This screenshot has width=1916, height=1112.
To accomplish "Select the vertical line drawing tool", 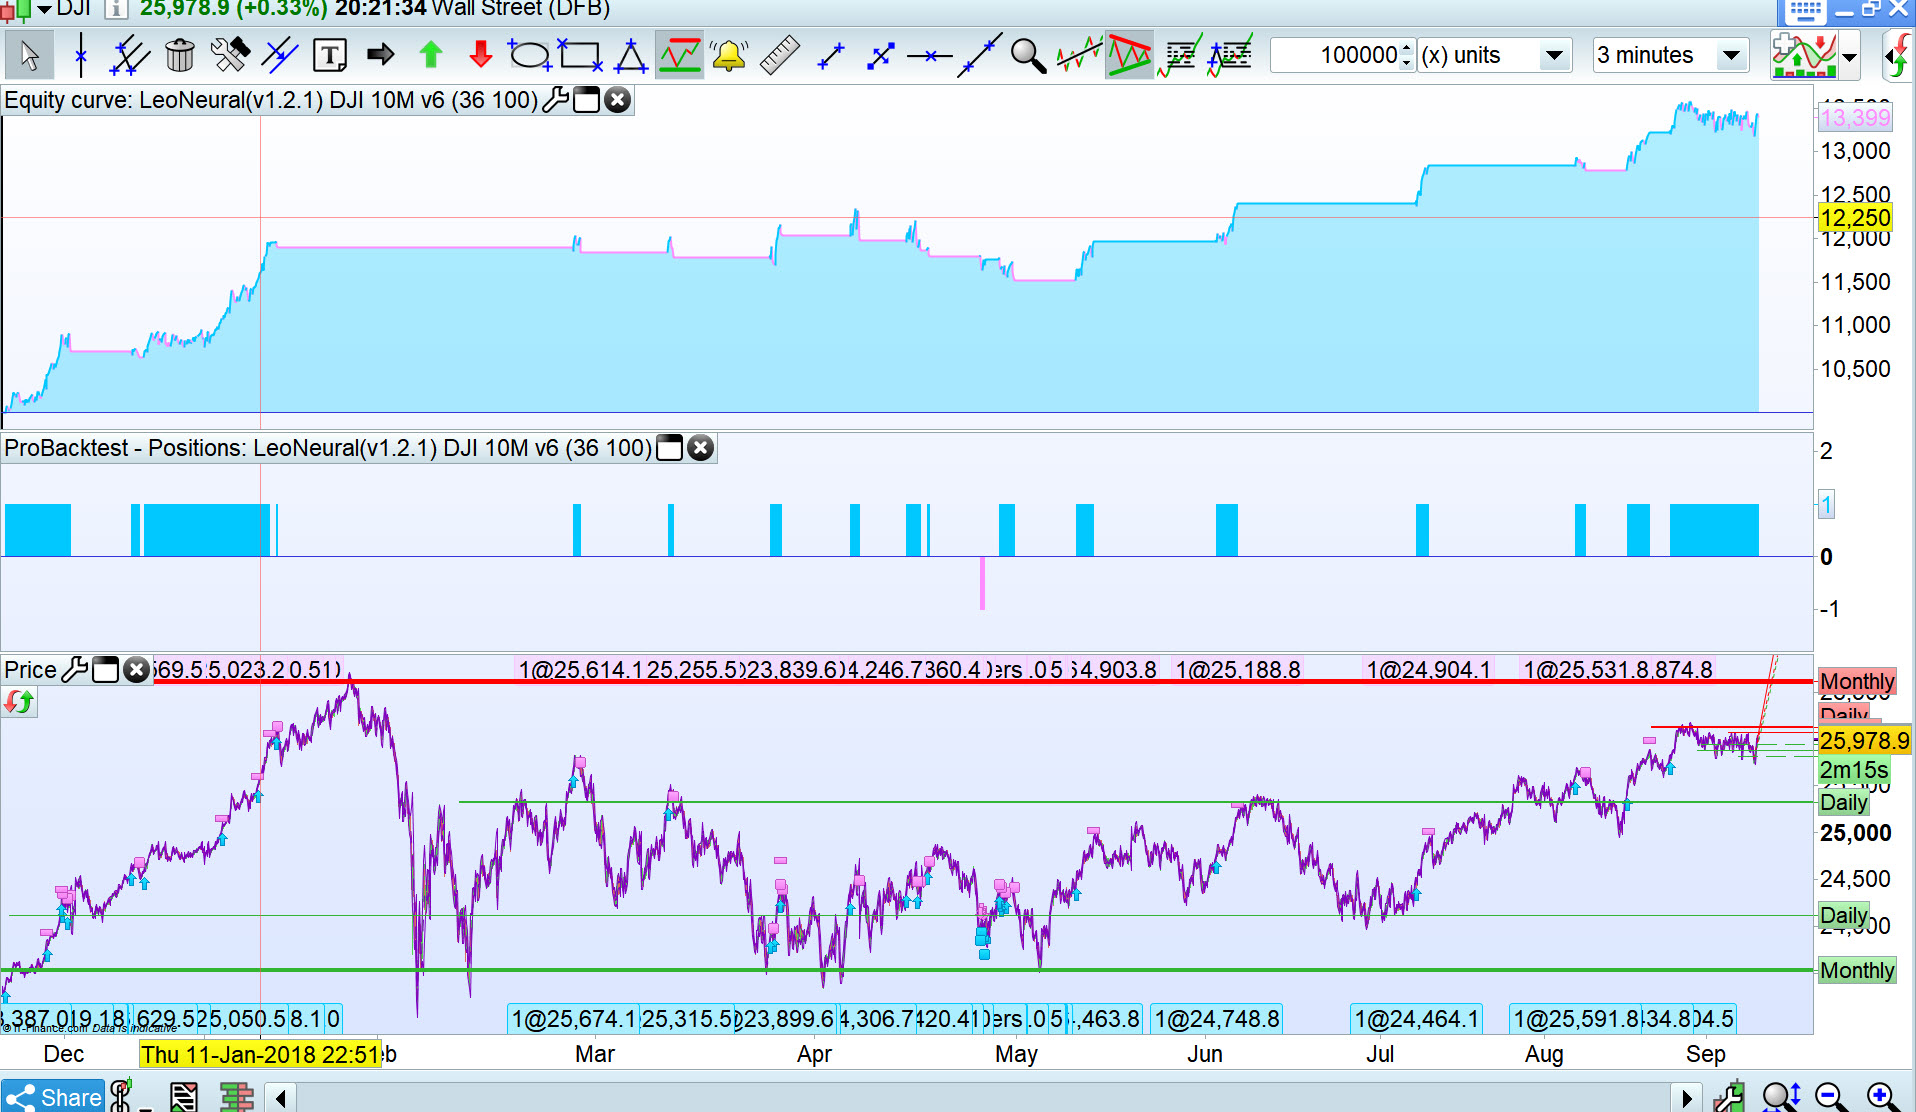I will pyautogui.click(x=80, y=55).
